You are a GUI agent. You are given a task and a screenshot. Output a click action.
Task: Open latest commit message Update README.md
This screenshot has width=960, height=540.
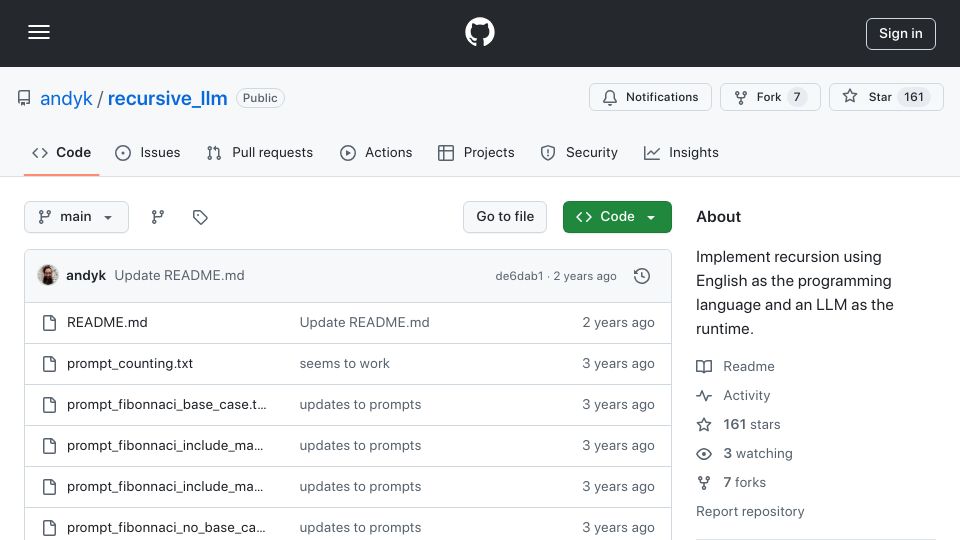[x=179, y=276]
